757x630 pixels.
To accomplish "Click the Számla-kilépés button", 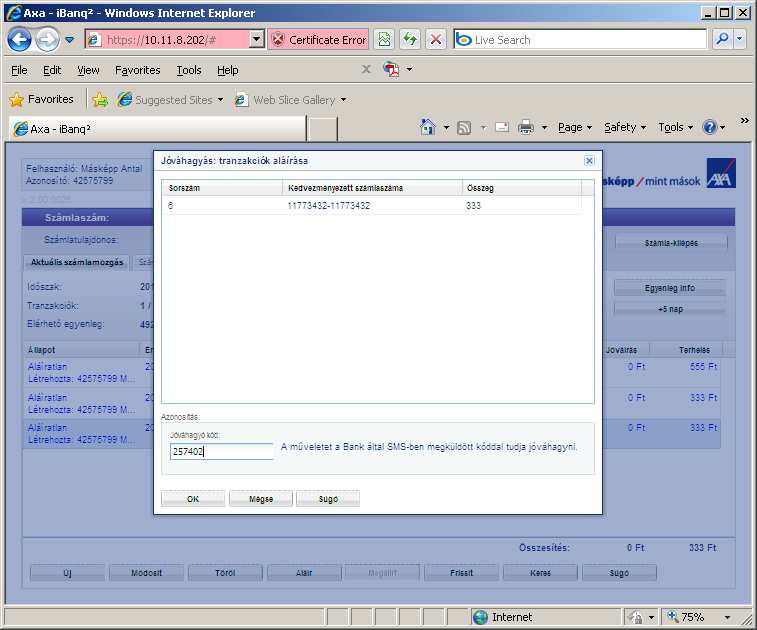I will (671, 242).
